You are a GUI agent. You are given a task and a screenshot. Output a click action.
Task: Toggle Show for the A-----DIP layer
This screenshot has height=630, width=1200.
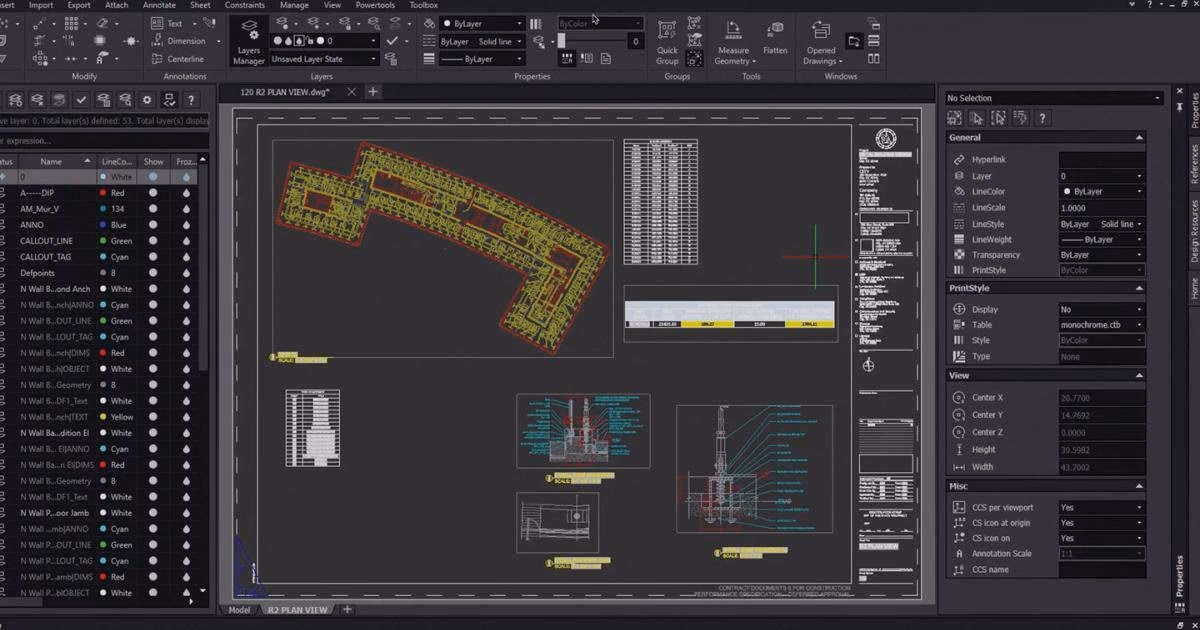(153, 193)
